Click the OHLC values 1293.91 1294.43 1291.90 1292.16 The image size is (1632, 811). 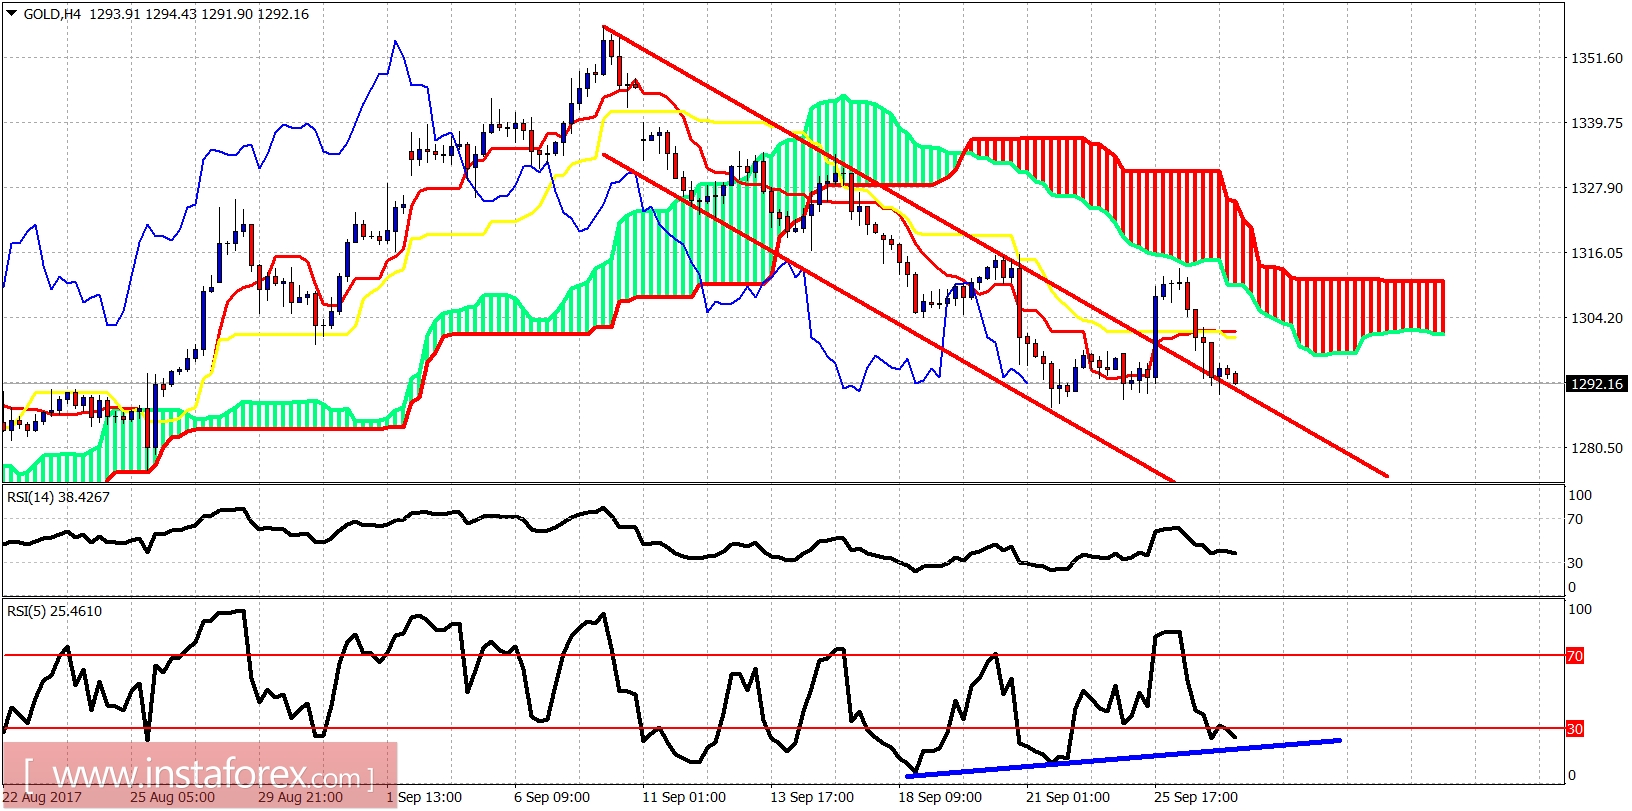(x=199, y=14)
